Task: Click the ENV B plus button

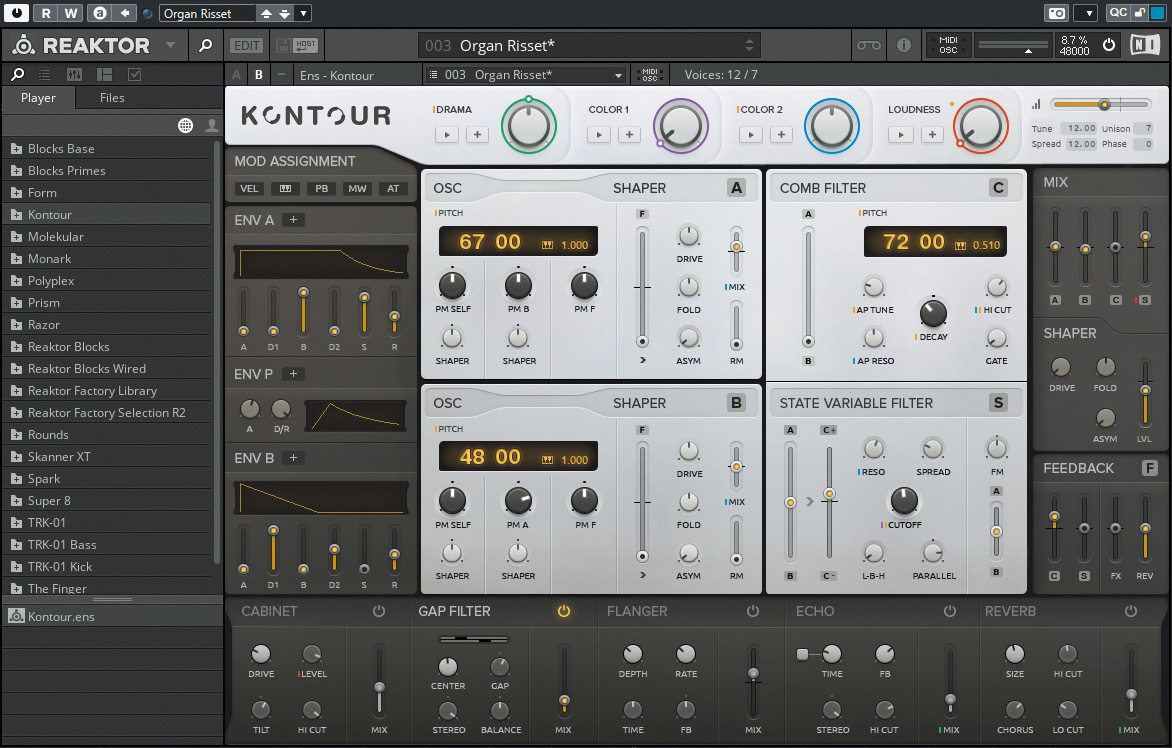Action: 293,457
